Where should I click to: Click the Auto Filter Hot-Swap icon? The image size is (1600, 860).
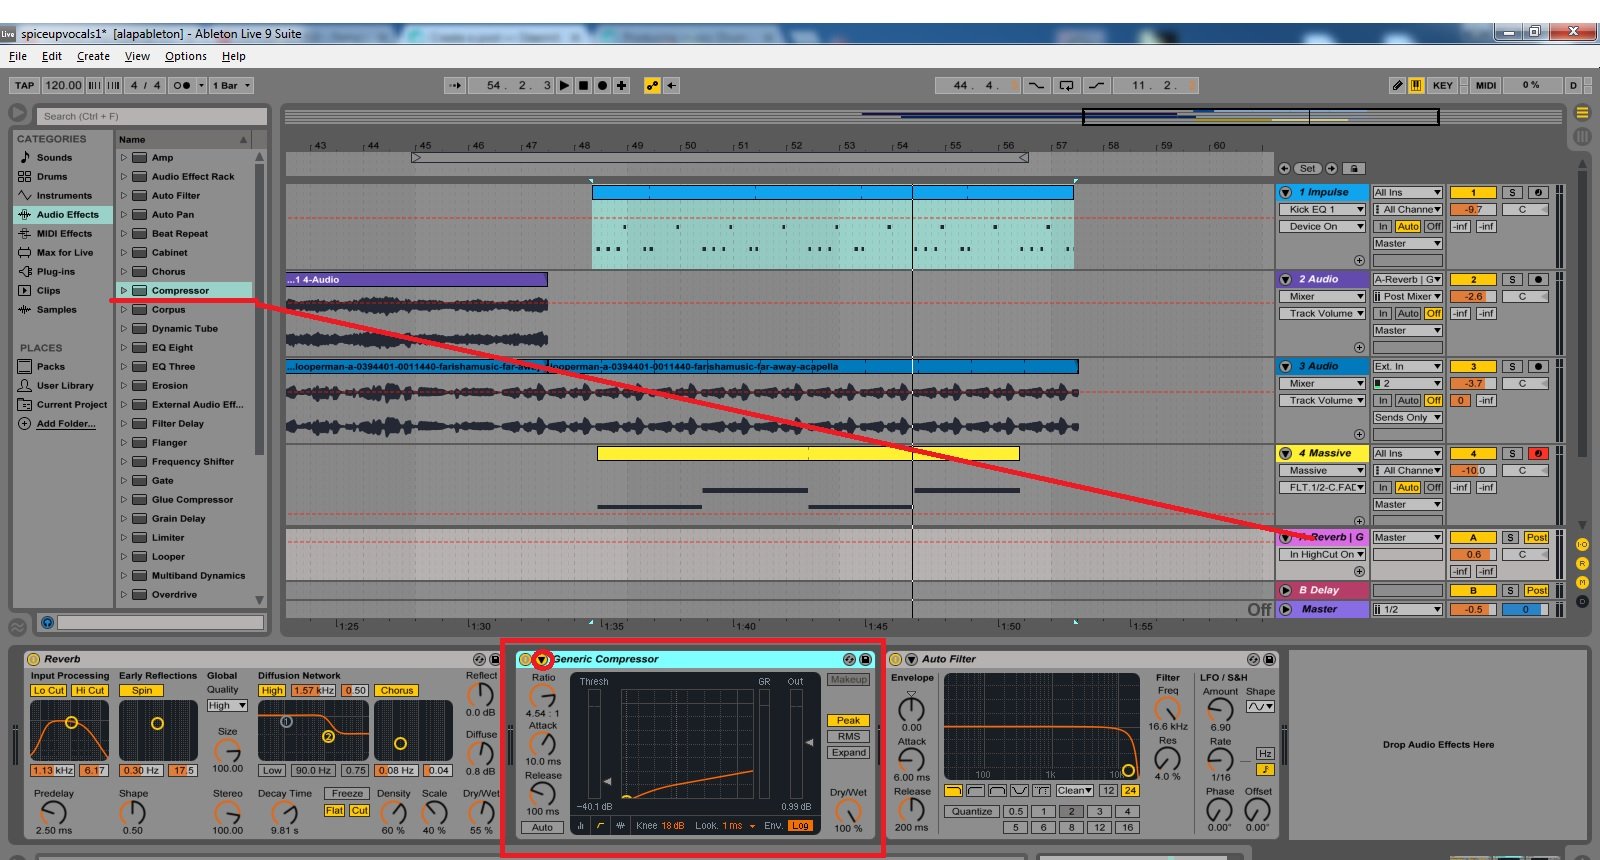click(x=1253, y=660)
